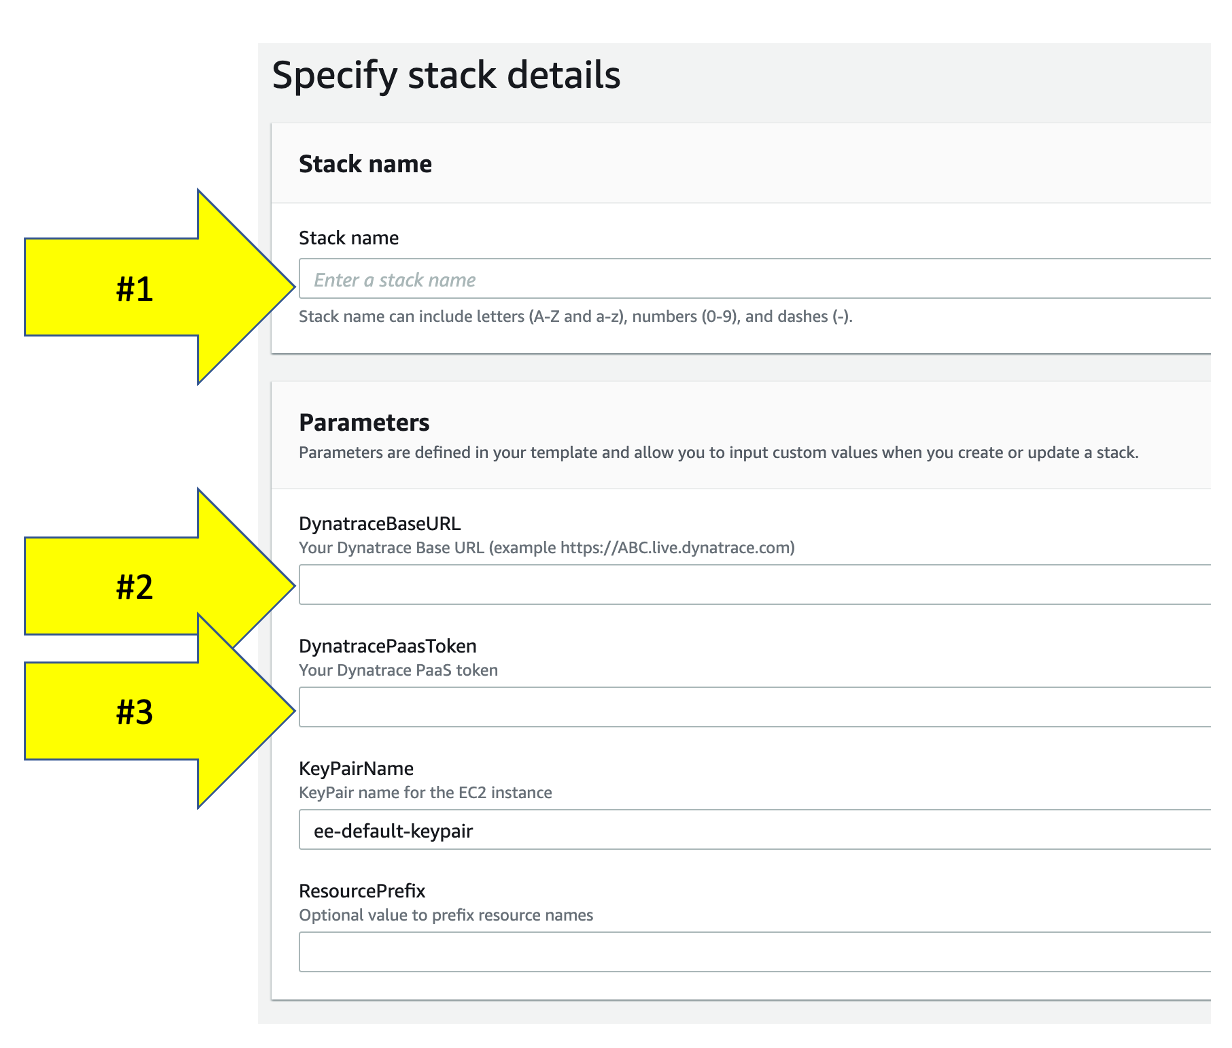This screenshot has height=1048, width=1232.
Task: Click the KeyPairName field label
Action: pos(356,769)
